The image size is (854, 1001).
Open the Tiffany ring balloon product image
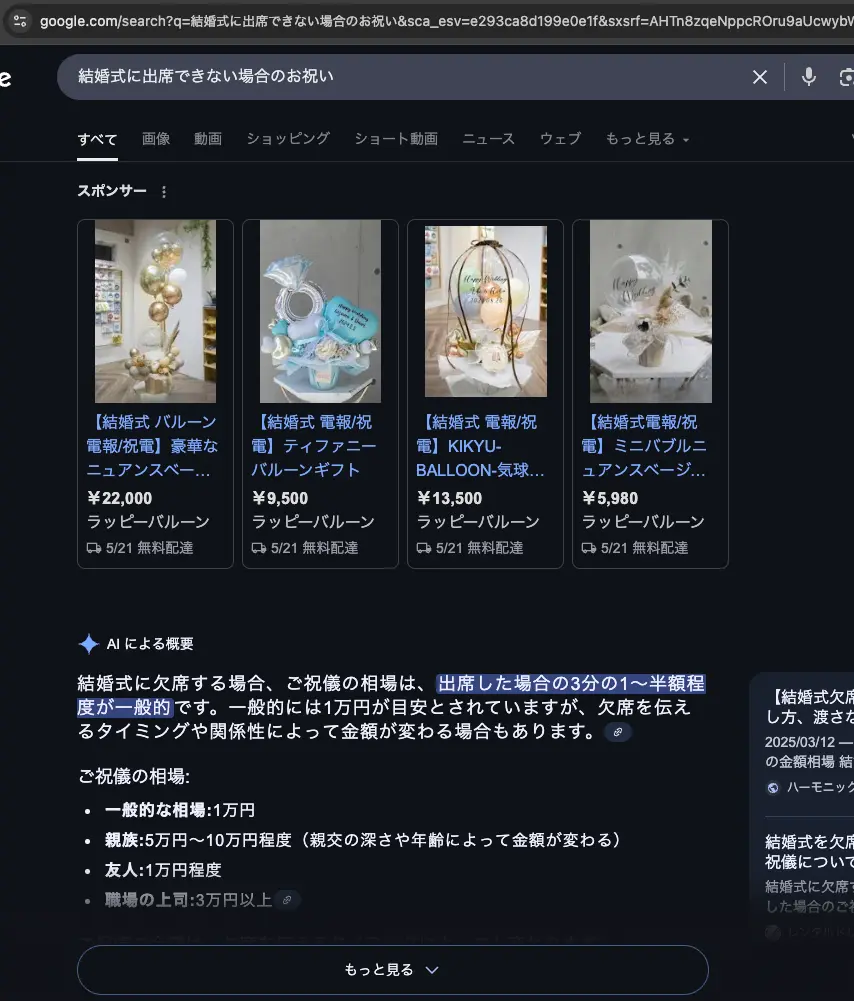pyautogui.click(x=320, y=311)
